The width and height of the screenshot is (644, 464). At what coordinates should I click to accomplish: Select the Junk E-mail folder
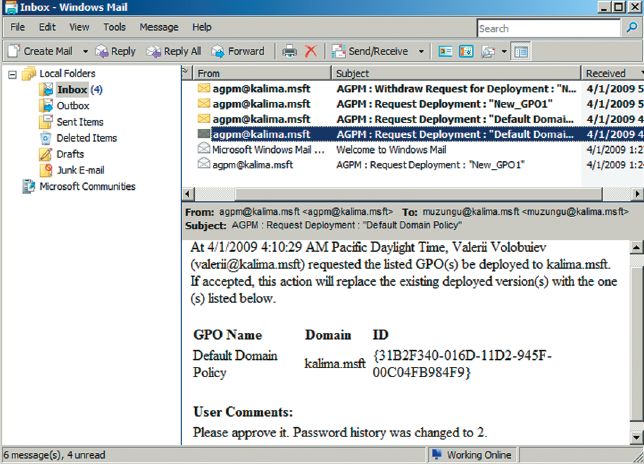80,170
